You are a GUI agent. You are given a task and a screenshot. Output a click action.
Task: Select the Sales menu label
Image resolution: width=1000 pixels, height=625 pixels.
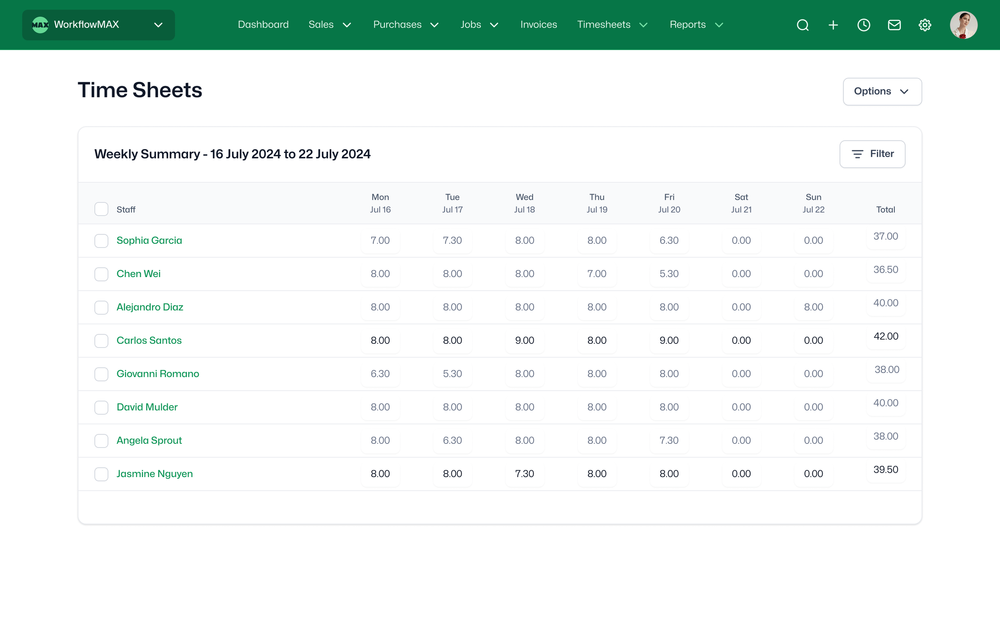click(321, 25)
